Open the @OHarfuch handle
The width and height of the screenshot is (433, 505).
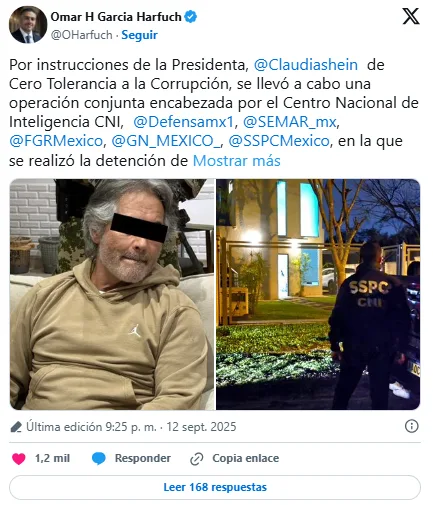[82, 35]
